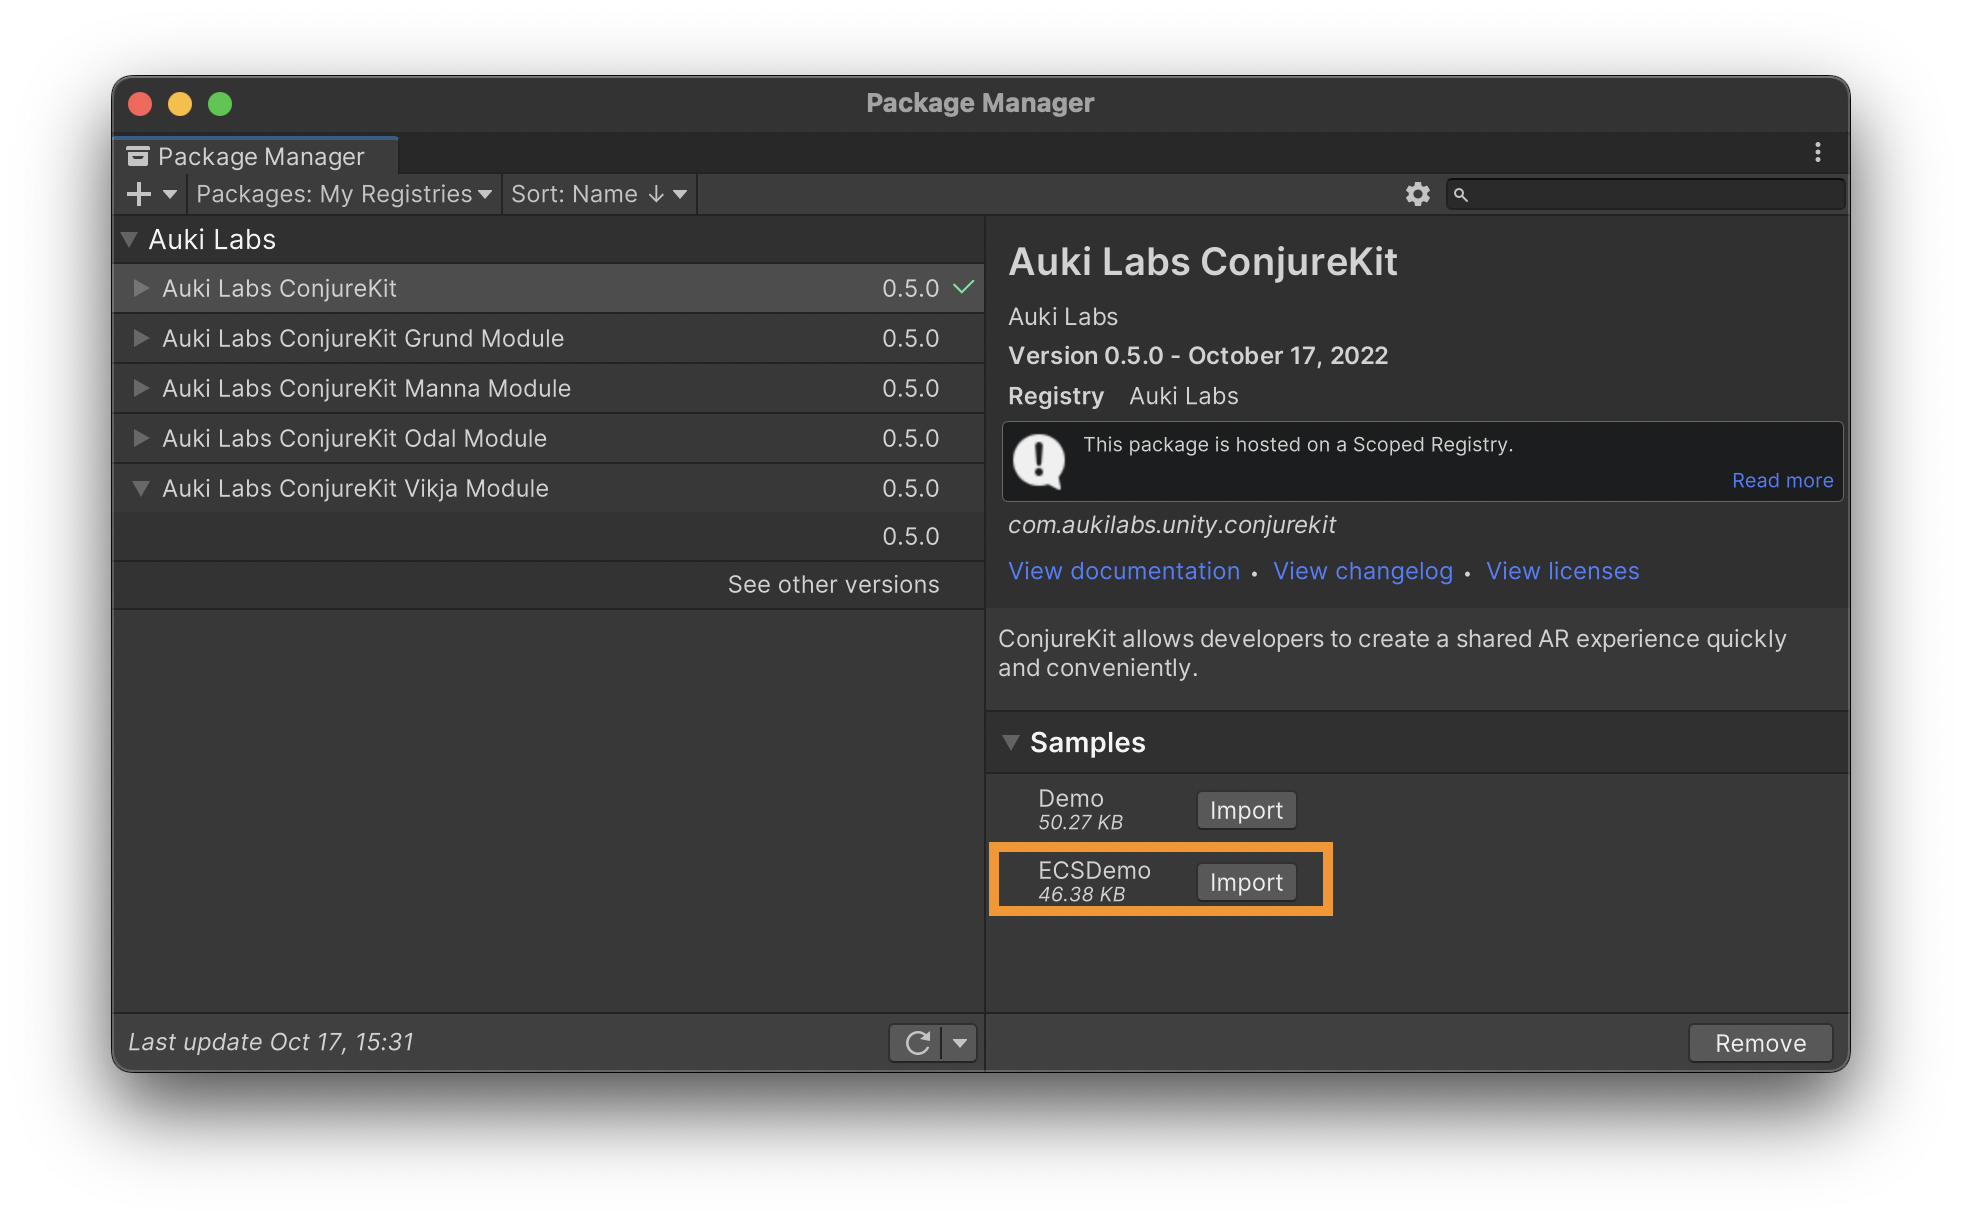
Task: Open the three-dot window options menu
Action: [x=1817, y=152]
